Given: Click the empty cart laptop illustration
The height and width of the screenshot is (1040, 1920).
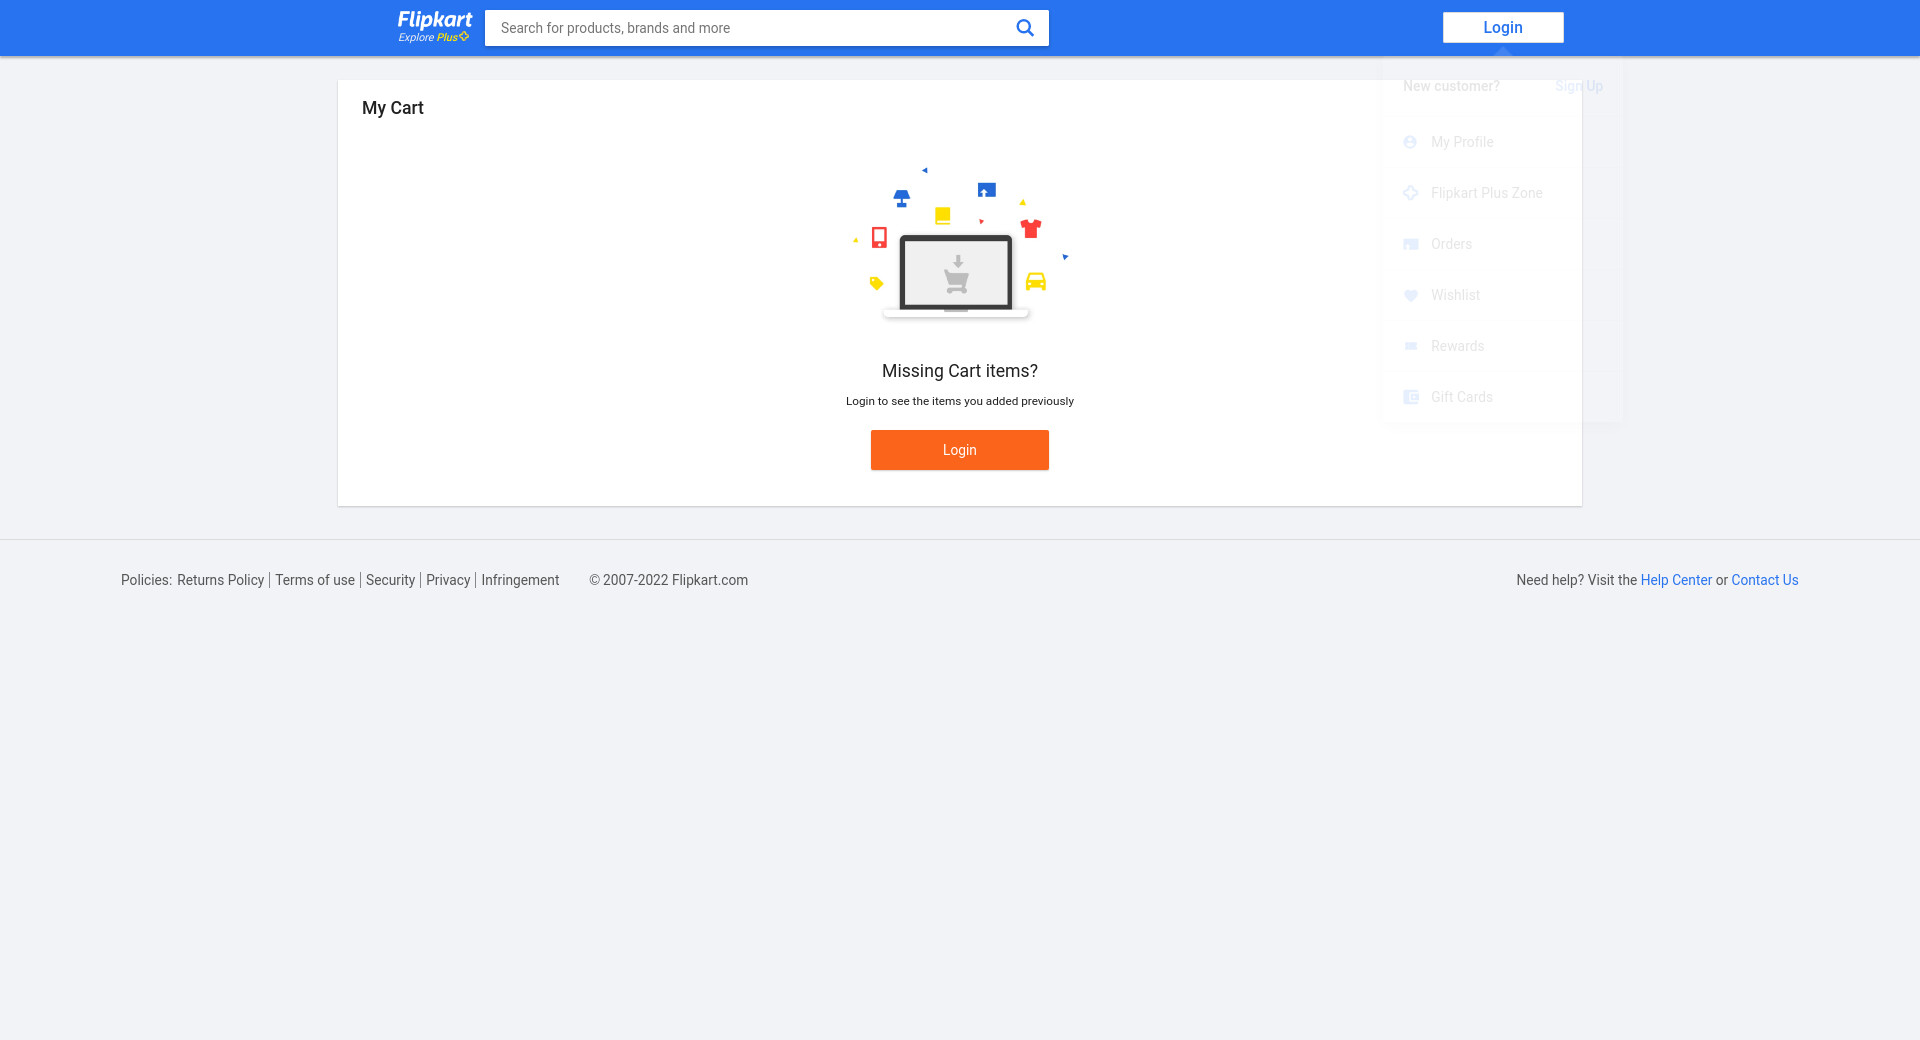Looking at the screenshot, I should point(960,243).
